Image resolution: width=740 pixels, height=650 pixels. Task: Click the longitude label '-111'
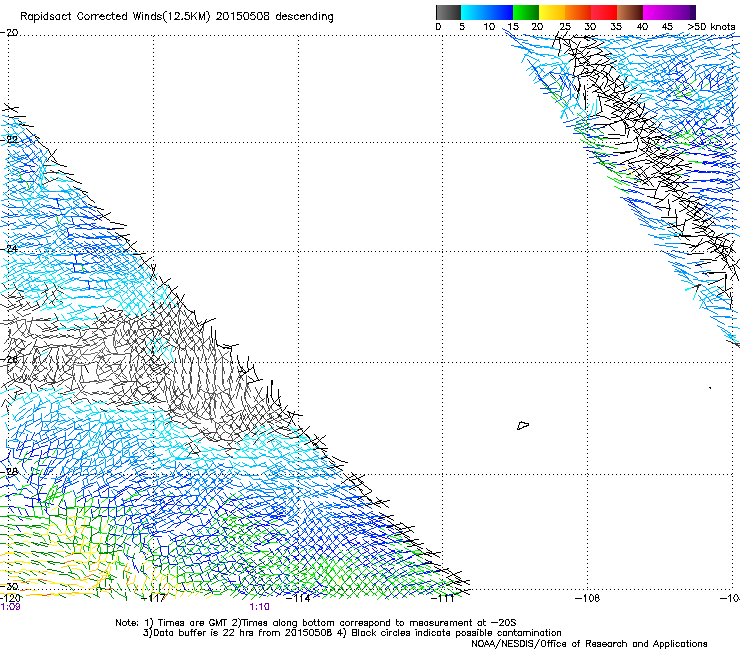pos(443,598)
